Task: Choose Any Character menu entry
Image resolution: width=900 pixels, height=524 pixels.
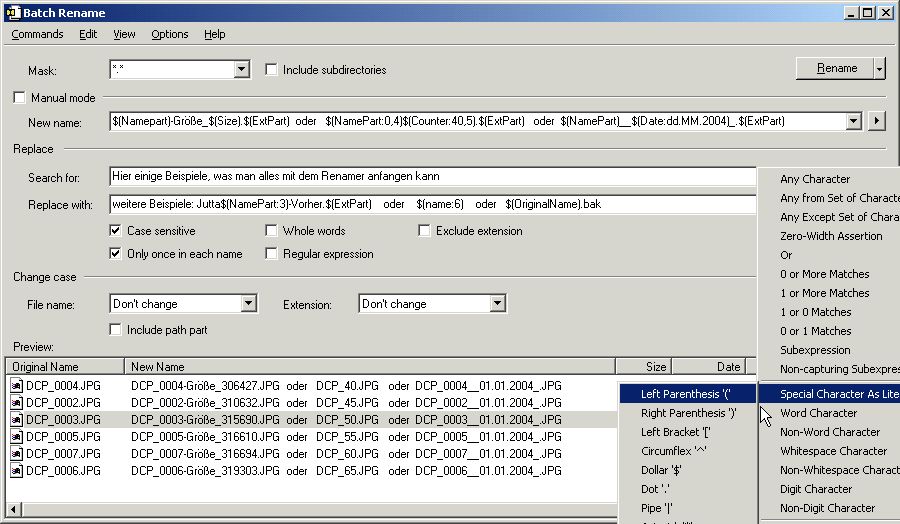Action: coord(829,178)
